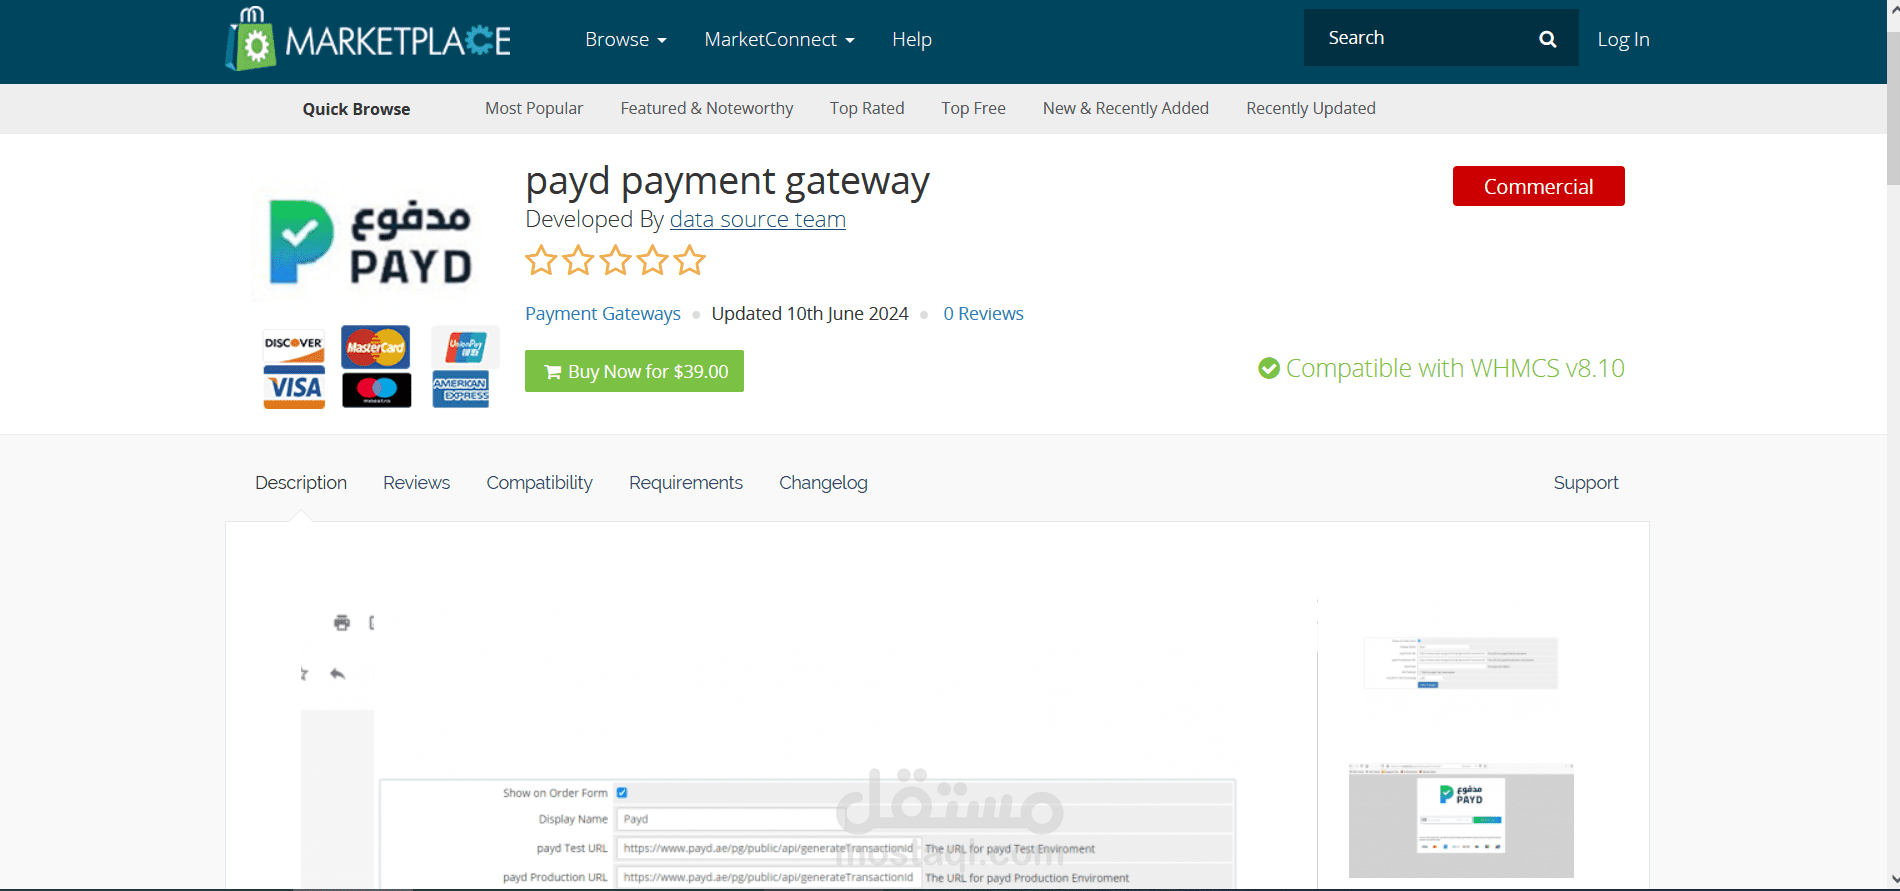Click 'Compatible with WHMCS v8.10' text

click(x=1455, y=369)
